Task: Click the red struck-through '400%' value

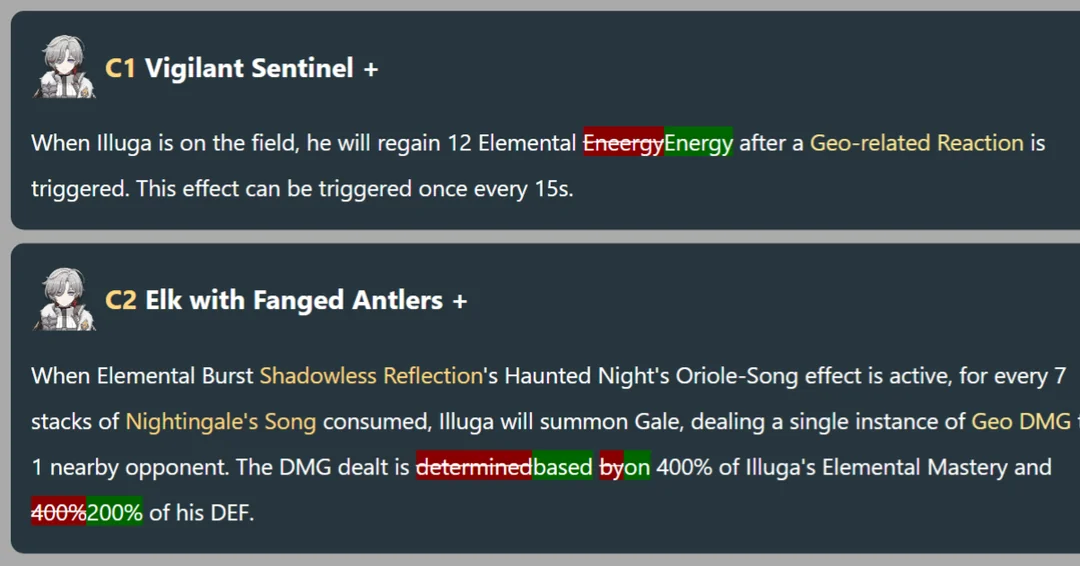Action: (x=59, y=512)
